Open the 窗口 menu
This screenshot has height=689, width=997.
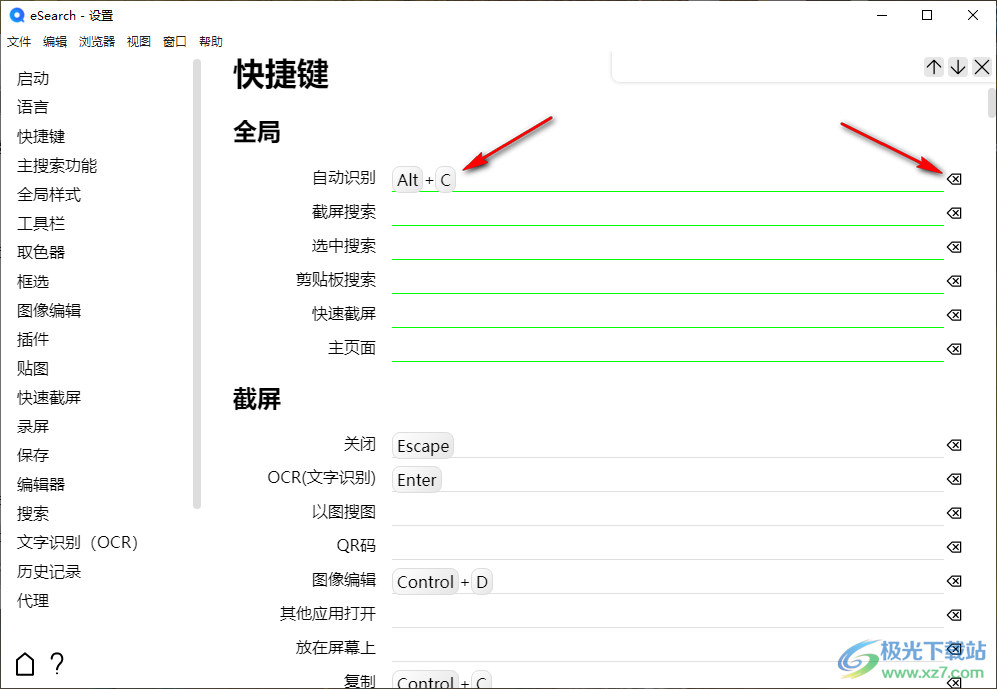175,42
